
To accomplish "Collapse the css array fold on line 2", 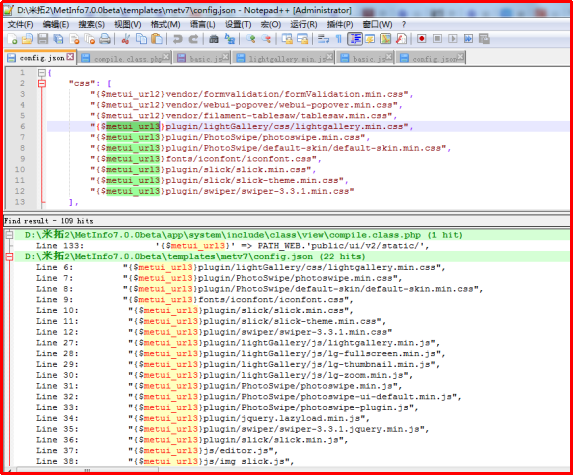I will pos(42,84).
